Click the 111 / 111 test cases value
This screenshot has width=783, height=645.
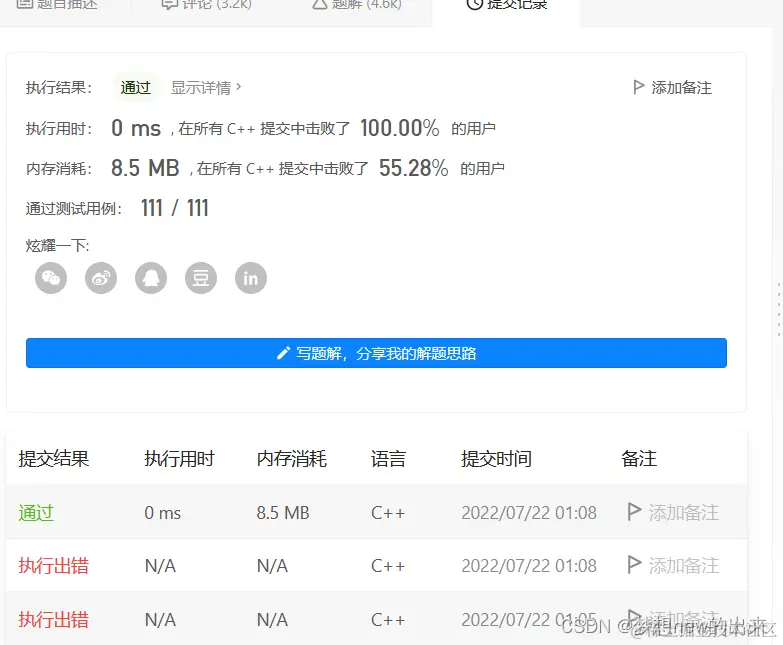tap(175, 208)
